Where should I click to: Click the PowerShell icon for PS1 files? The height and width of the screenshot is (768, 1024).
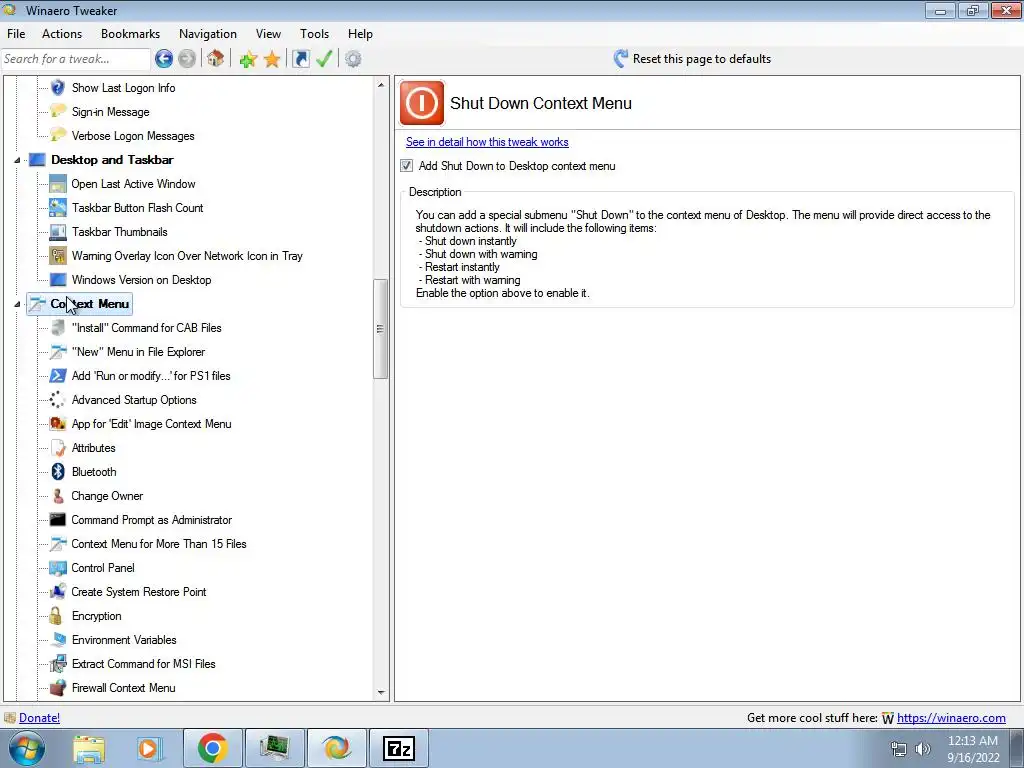pyautogui.click(x=57, y=376)
